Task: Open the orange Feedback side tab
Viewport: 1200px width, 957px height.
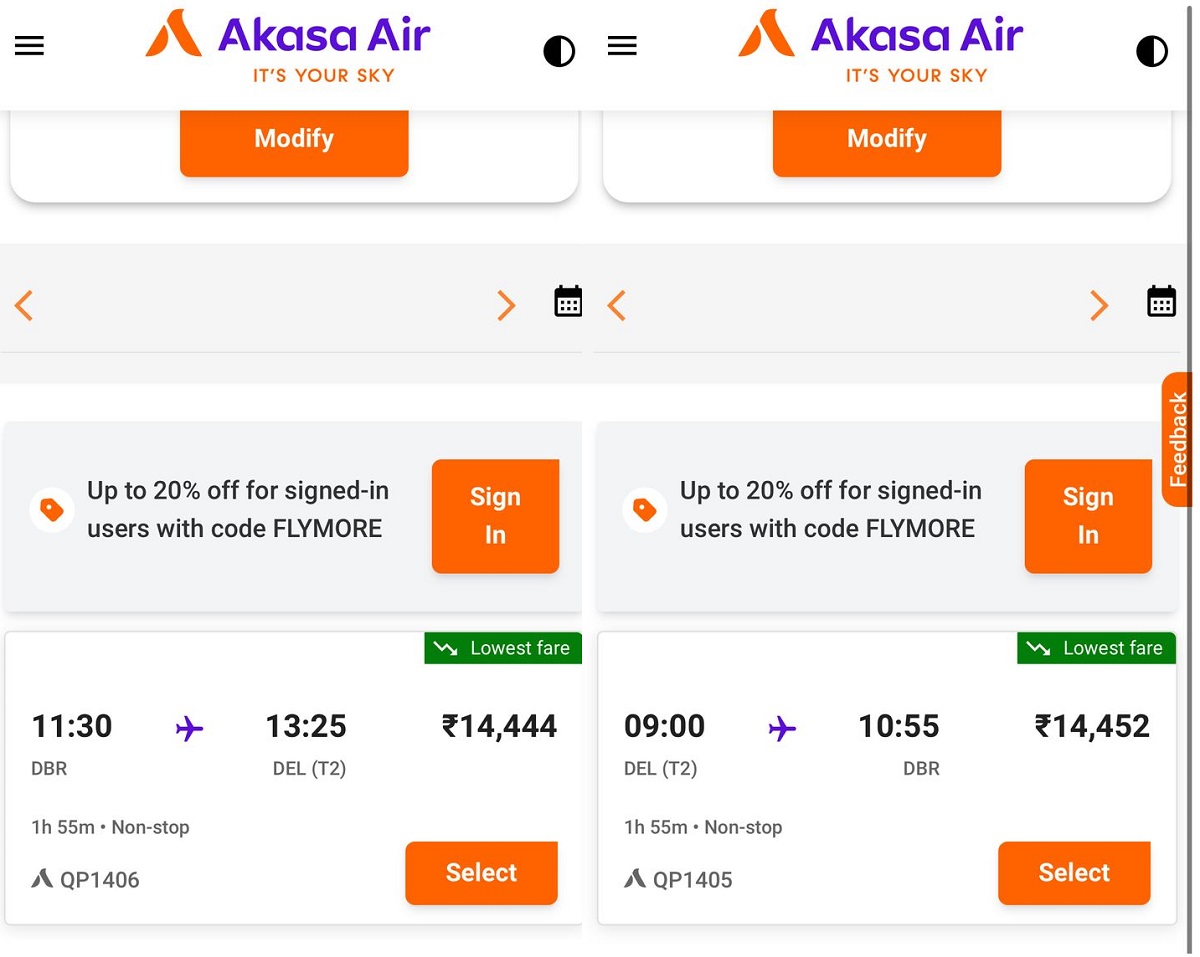Action: click(1178, 439)
